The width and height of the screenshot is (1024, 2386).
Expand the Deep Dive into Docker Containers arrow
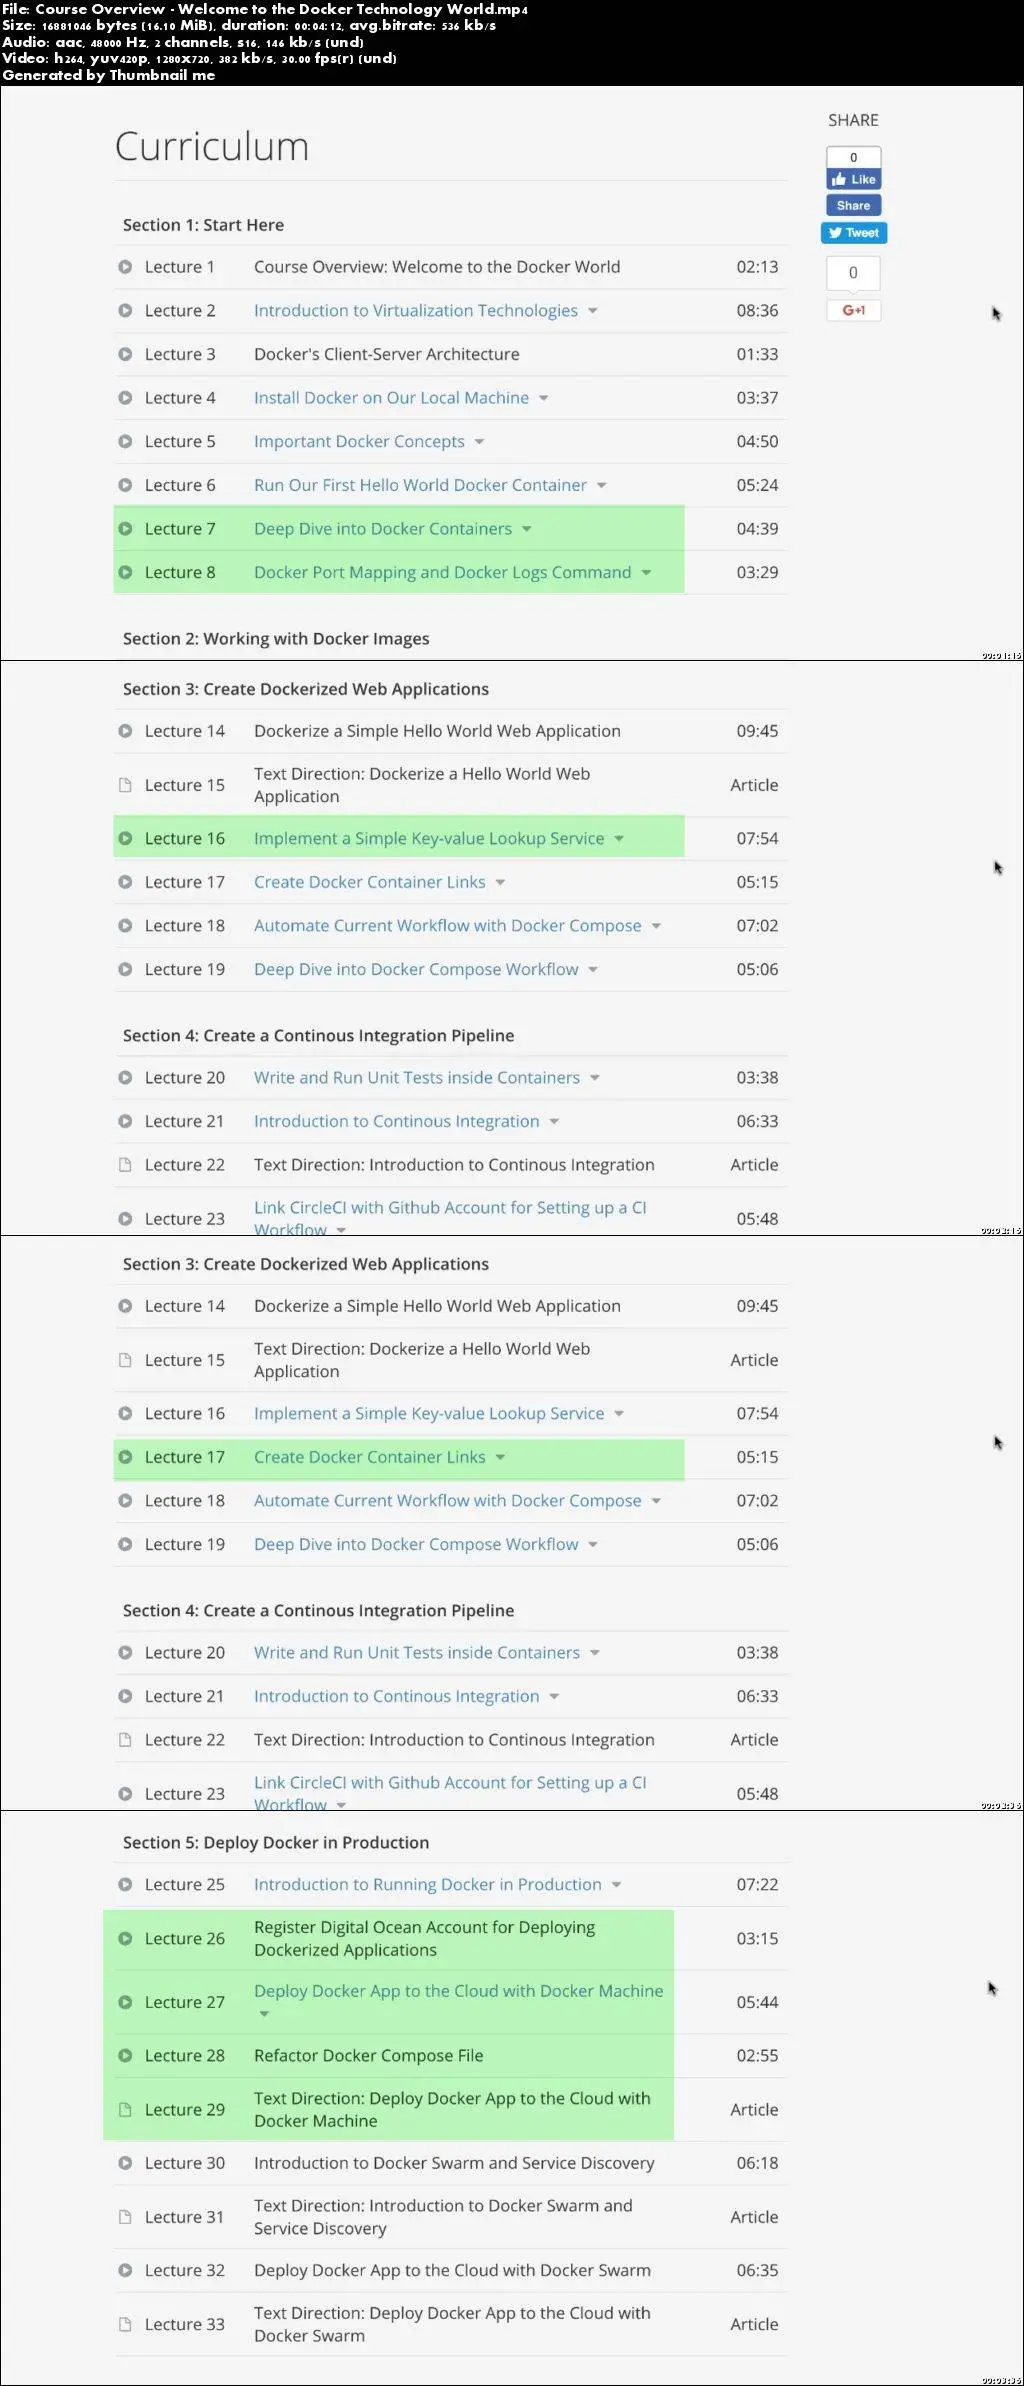pyautogui.click(x=527, y=529)
